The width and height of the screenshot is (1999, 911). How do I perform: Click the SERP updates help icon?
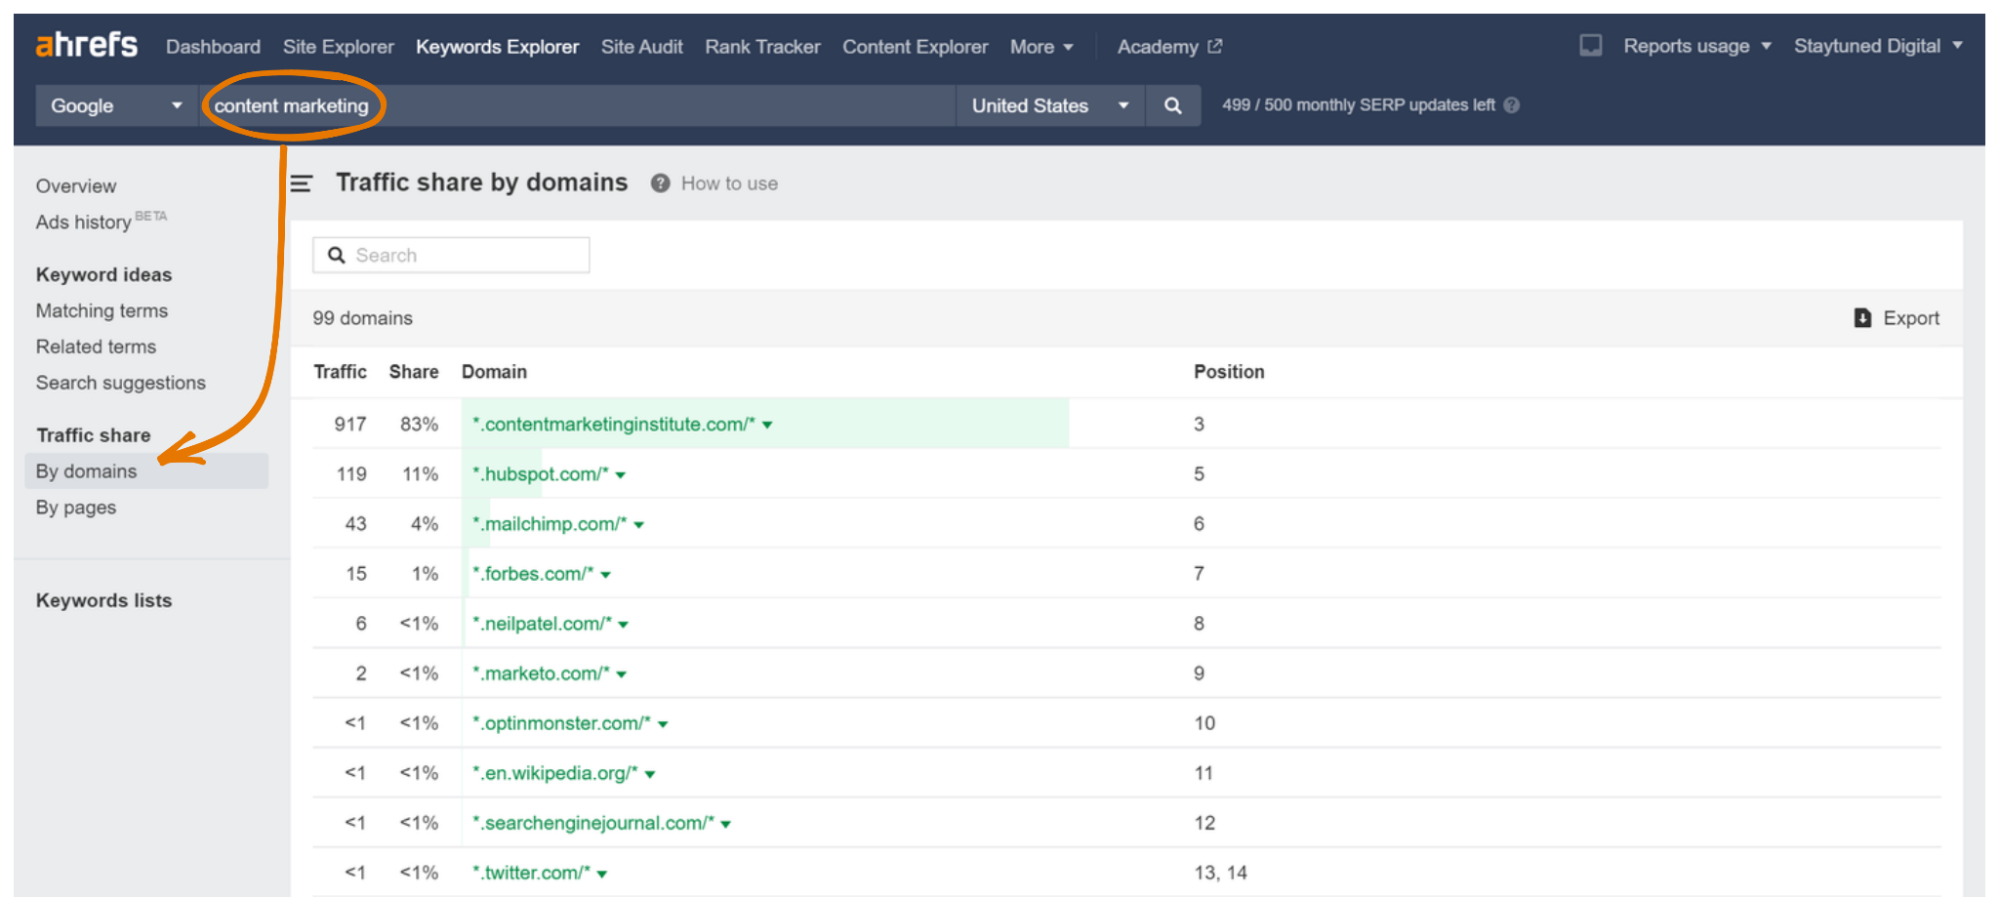(1511, 105)
